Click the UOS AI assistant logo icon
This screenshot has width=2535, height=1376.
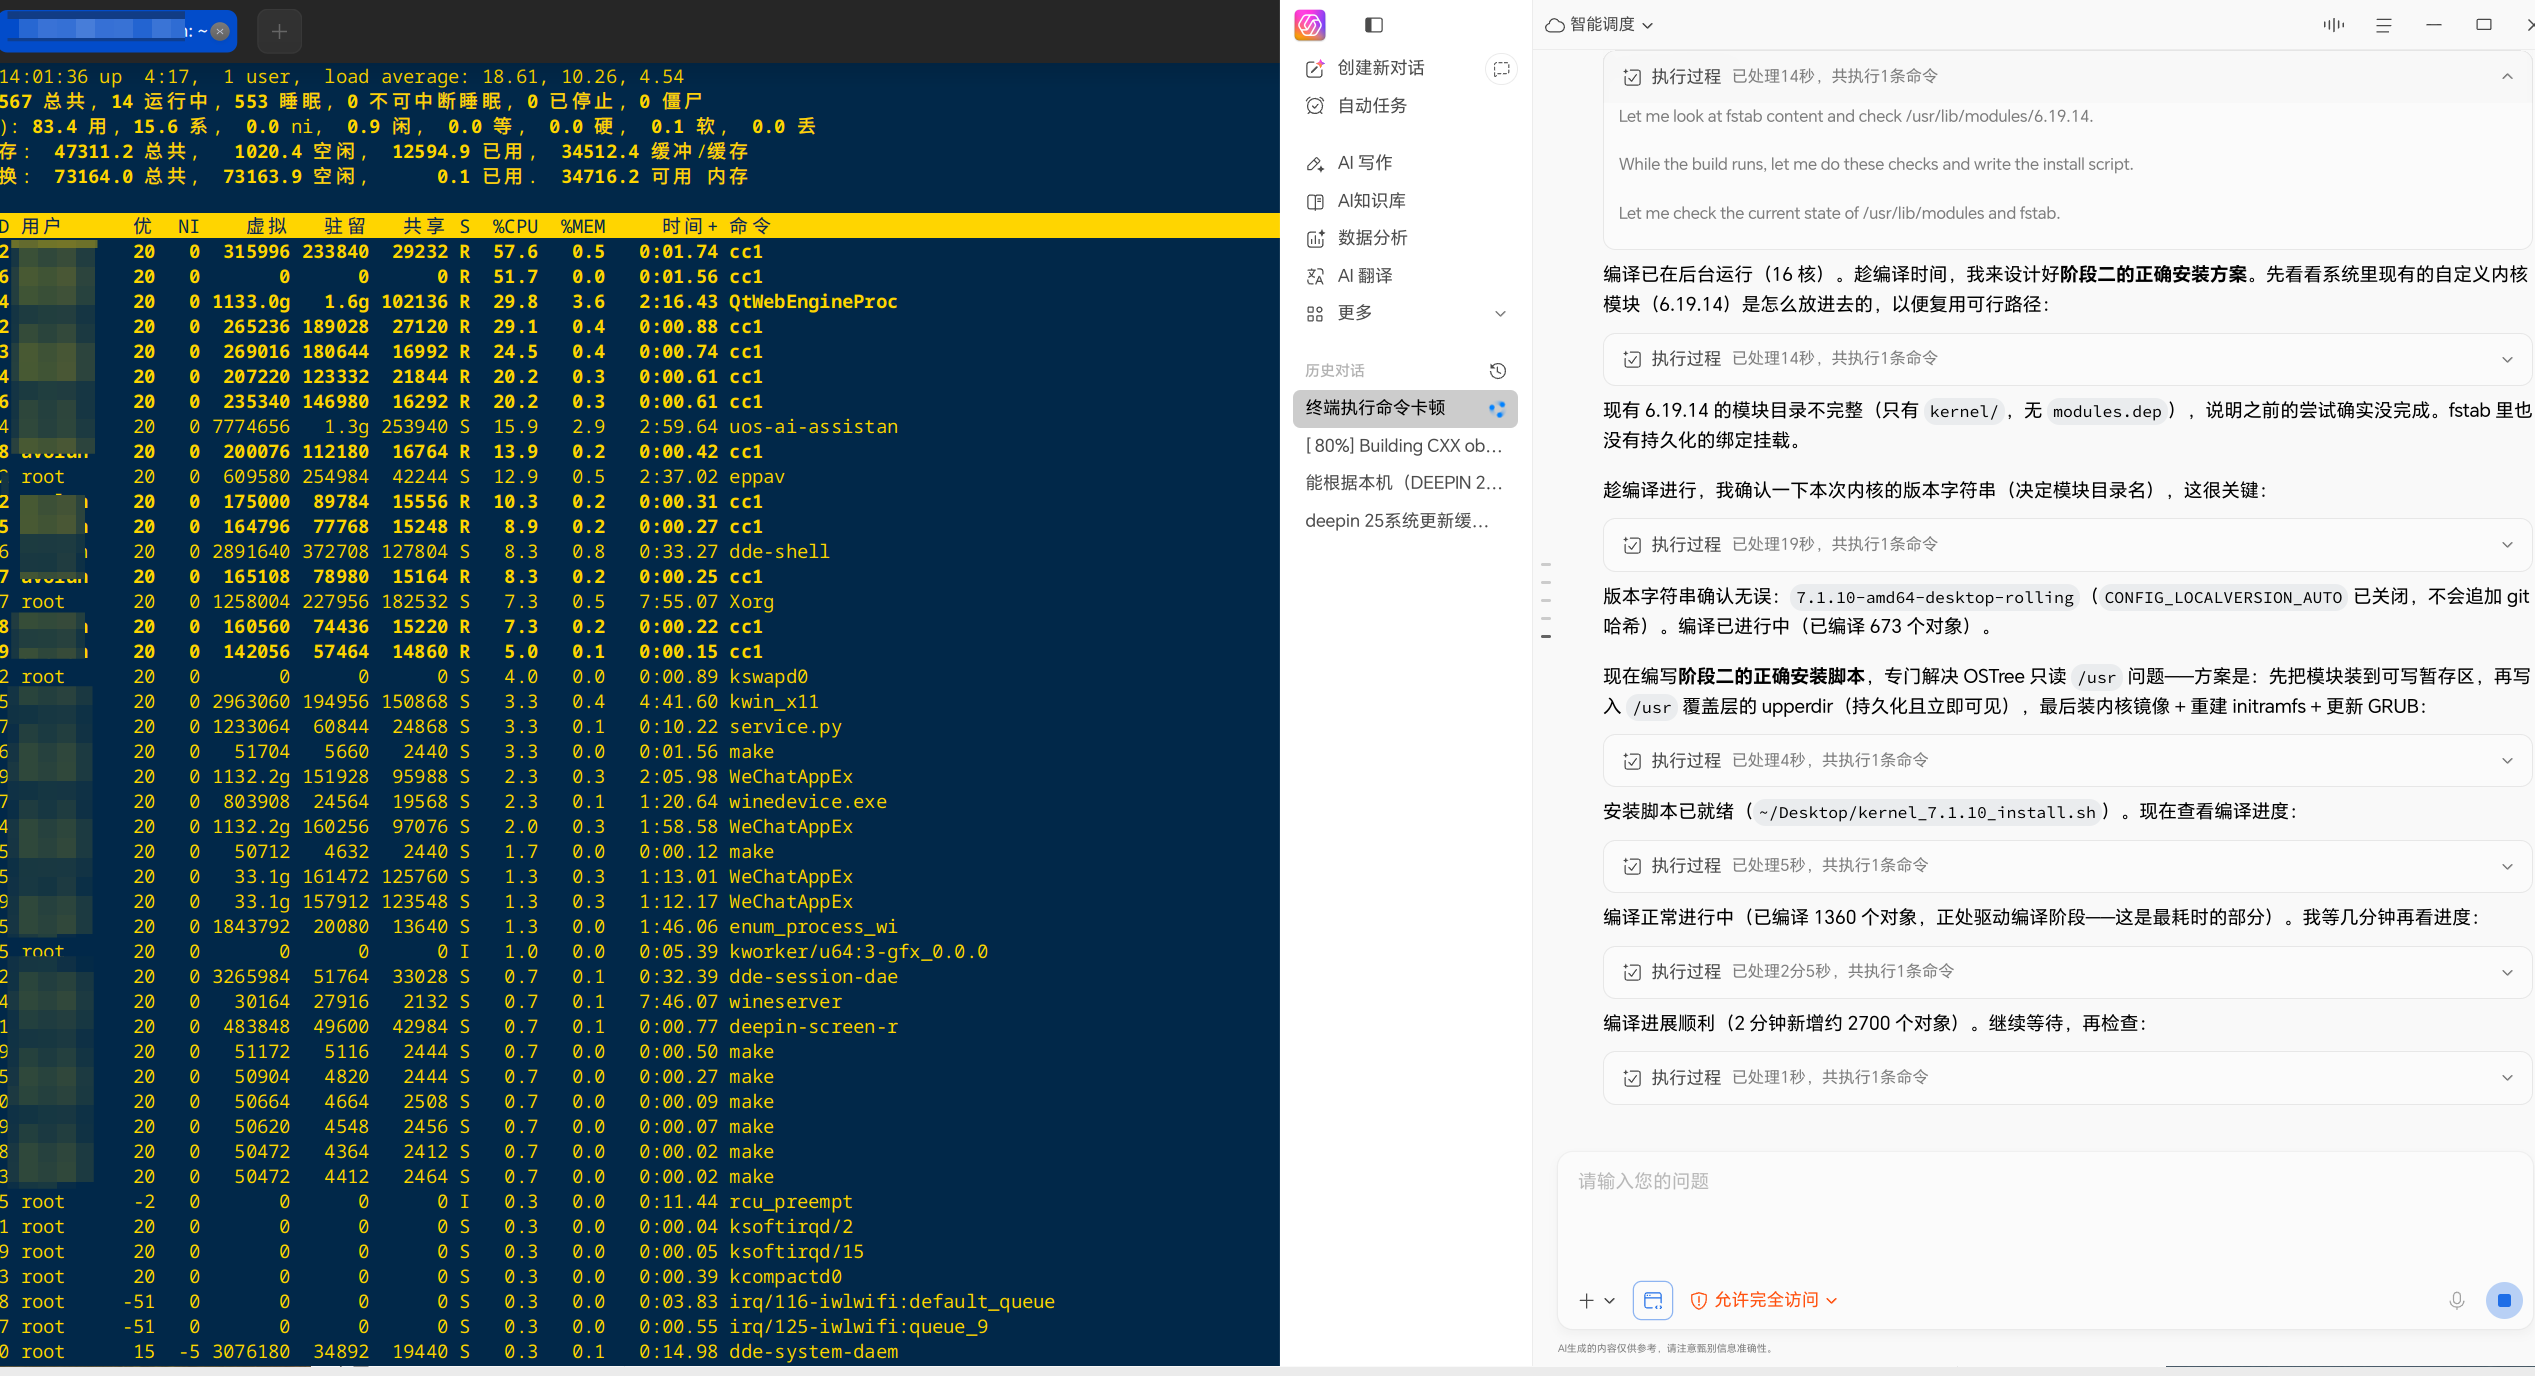point(1310,25)
